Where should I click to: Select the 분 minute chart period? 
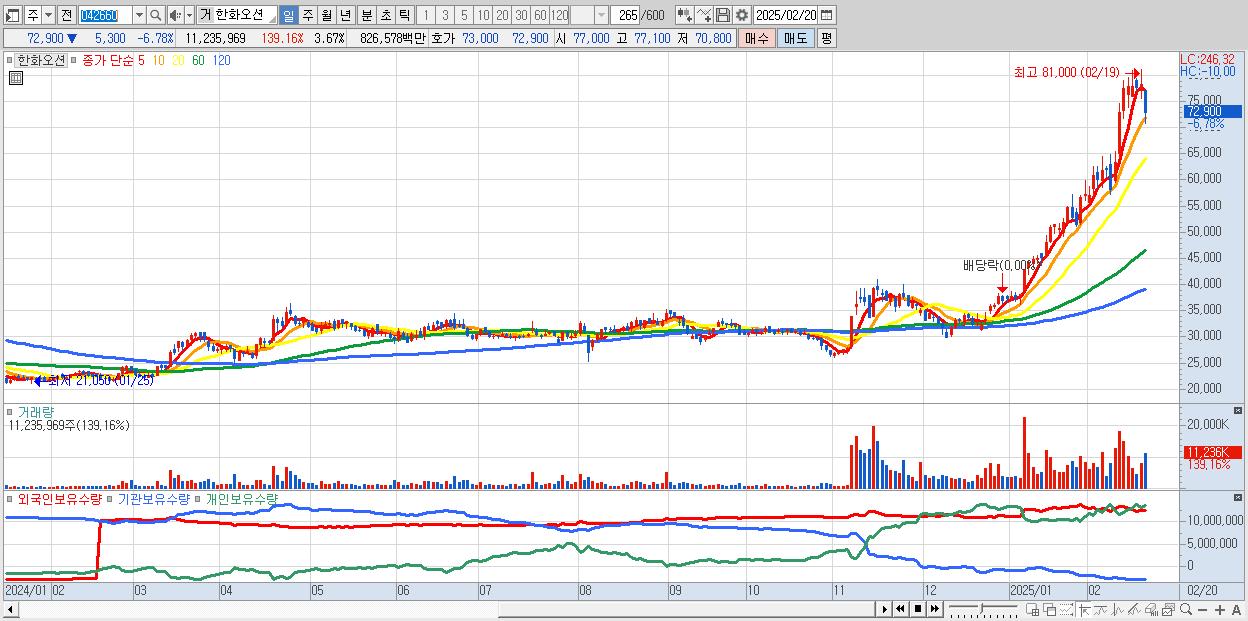[x=366, y=15]
